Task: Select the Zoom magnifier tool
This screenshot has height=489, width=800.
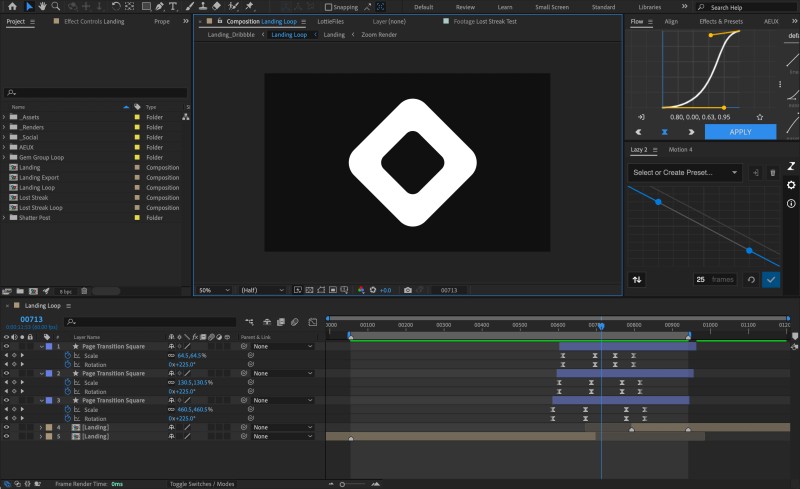Action: 56,7
